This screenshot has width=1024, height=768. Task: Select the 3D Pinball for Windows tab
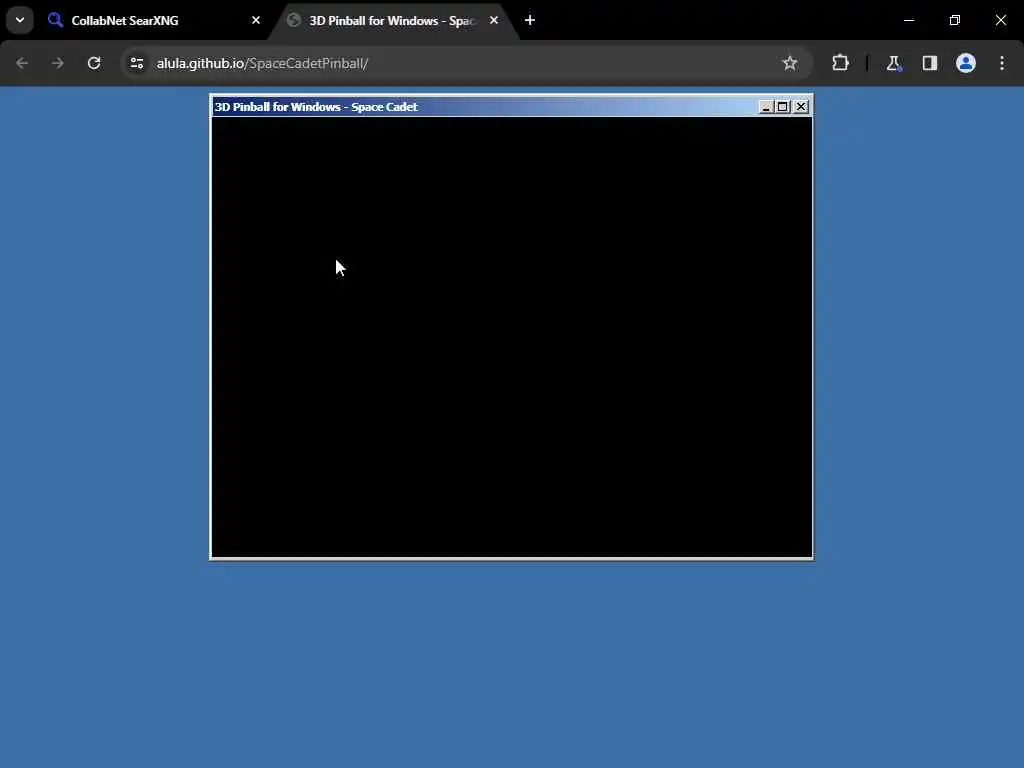tap(394, 20)
